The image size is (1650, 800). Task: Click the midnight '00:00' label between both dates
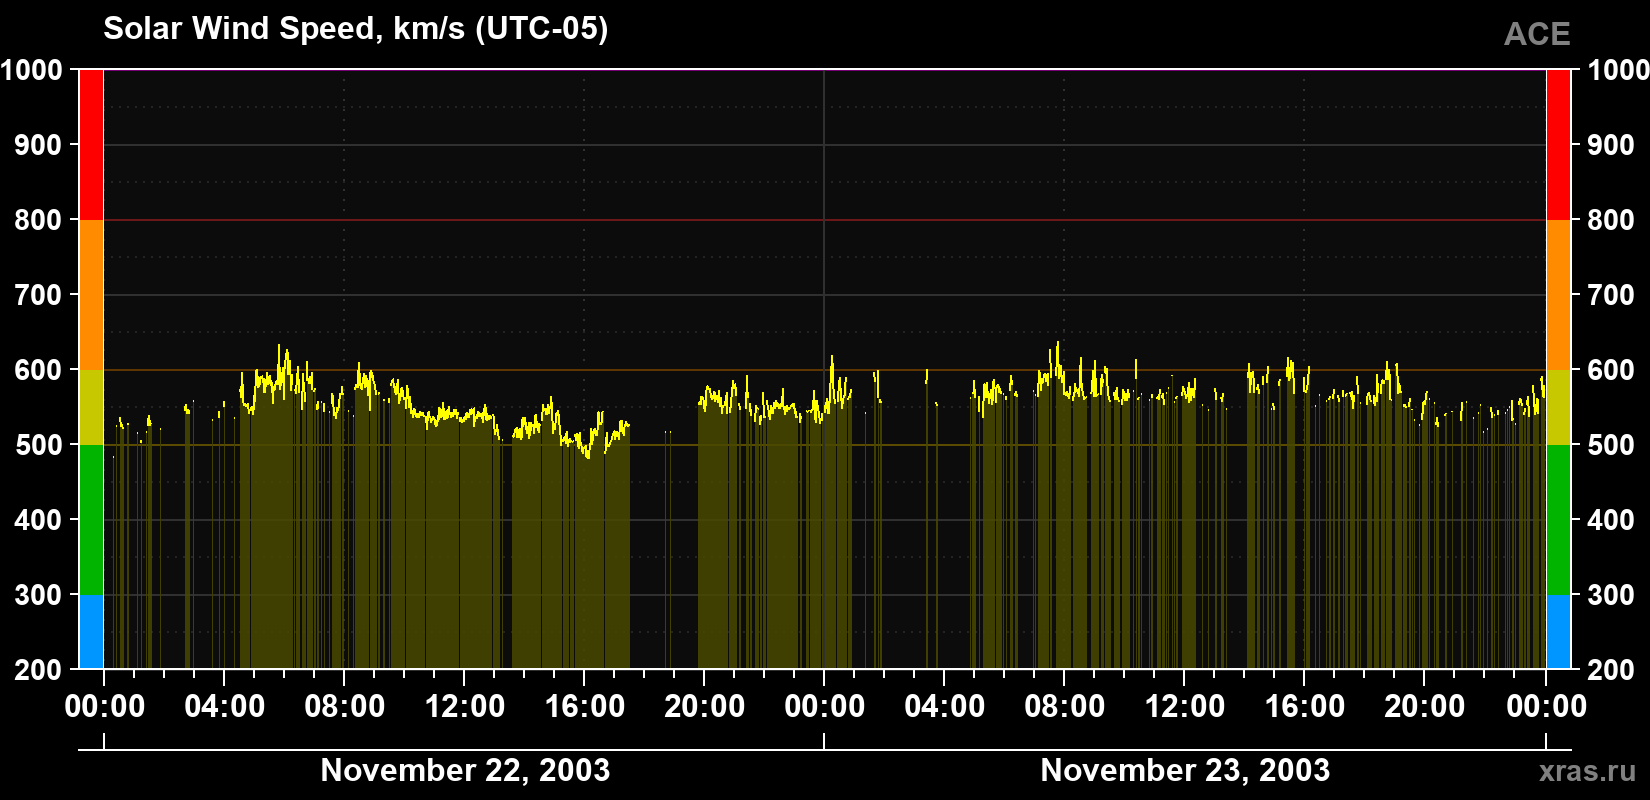pos(825,707)
